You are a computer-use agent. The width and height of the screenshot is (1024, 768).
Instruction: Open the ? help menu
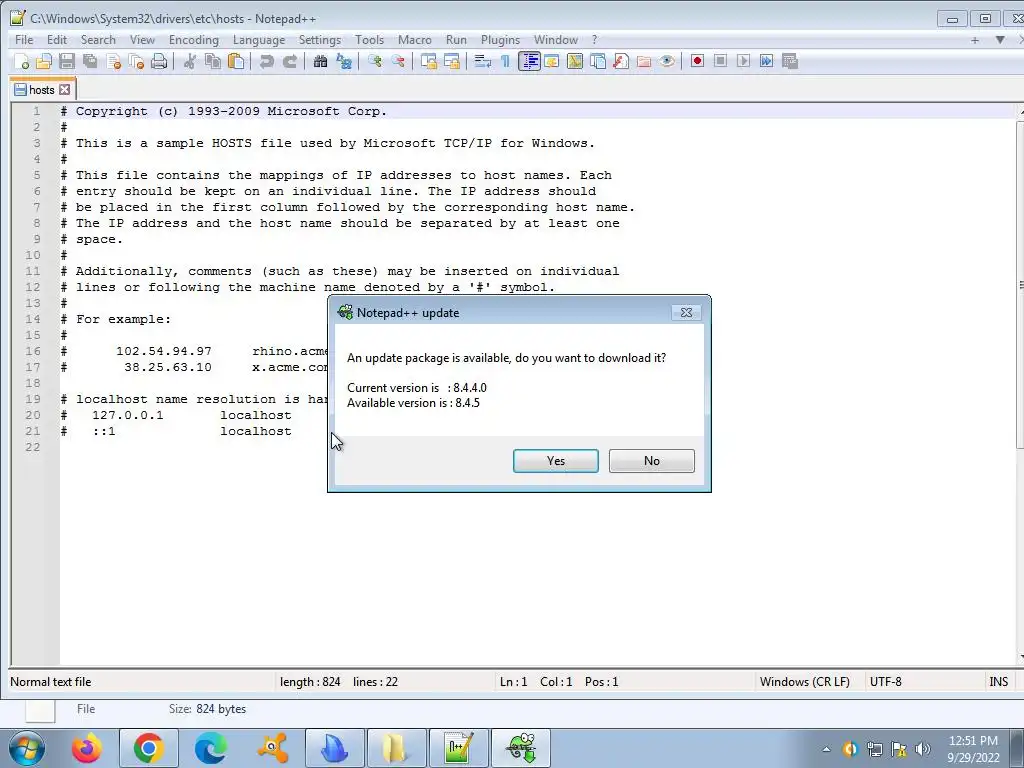[x=594, y=40]
